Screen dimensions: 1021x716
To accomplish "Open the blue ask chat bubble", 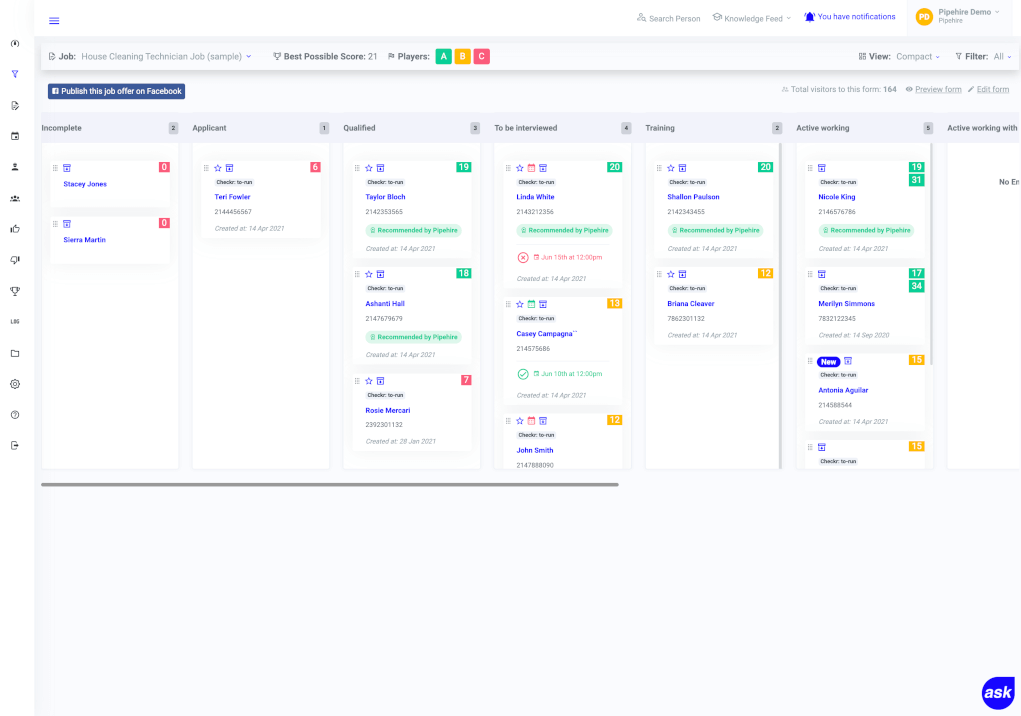I will coord(997,693).
